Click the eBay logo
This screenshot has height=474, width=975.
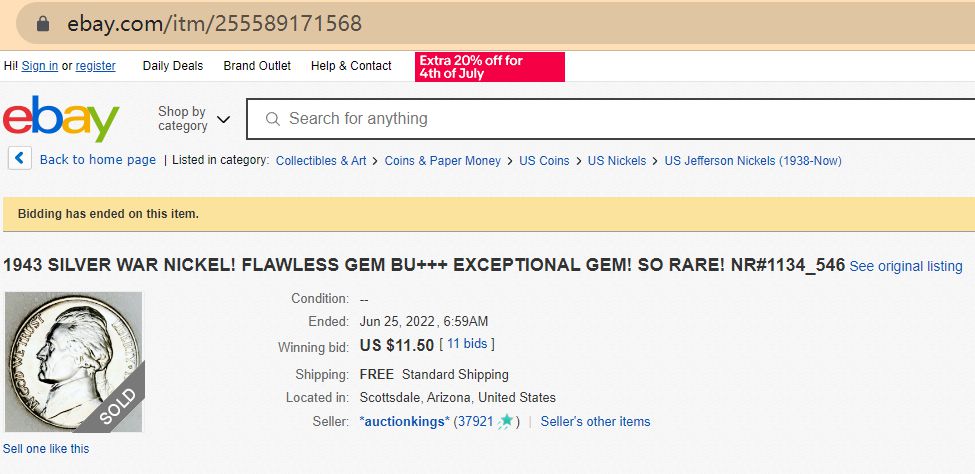pos(61,119)
